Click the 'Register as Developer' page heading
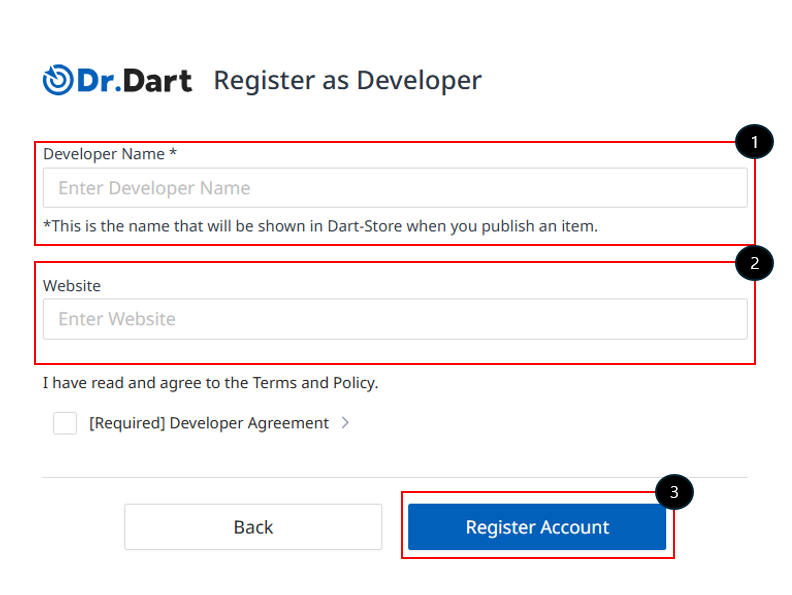 point(347,80)
